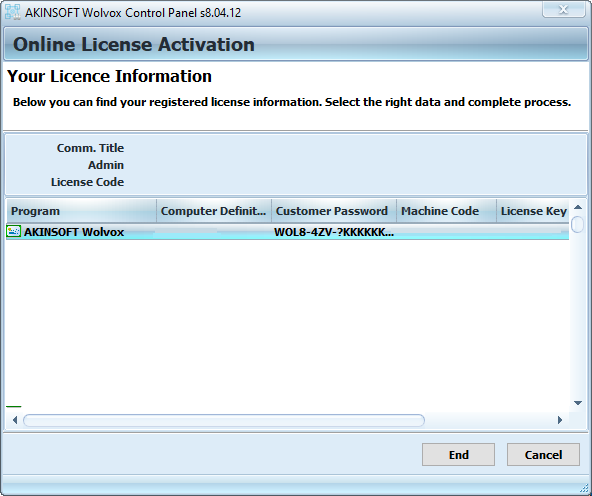592x496 pixels.
Task: Sort by Computer Definition column header
Action: (x=214, y=211)
